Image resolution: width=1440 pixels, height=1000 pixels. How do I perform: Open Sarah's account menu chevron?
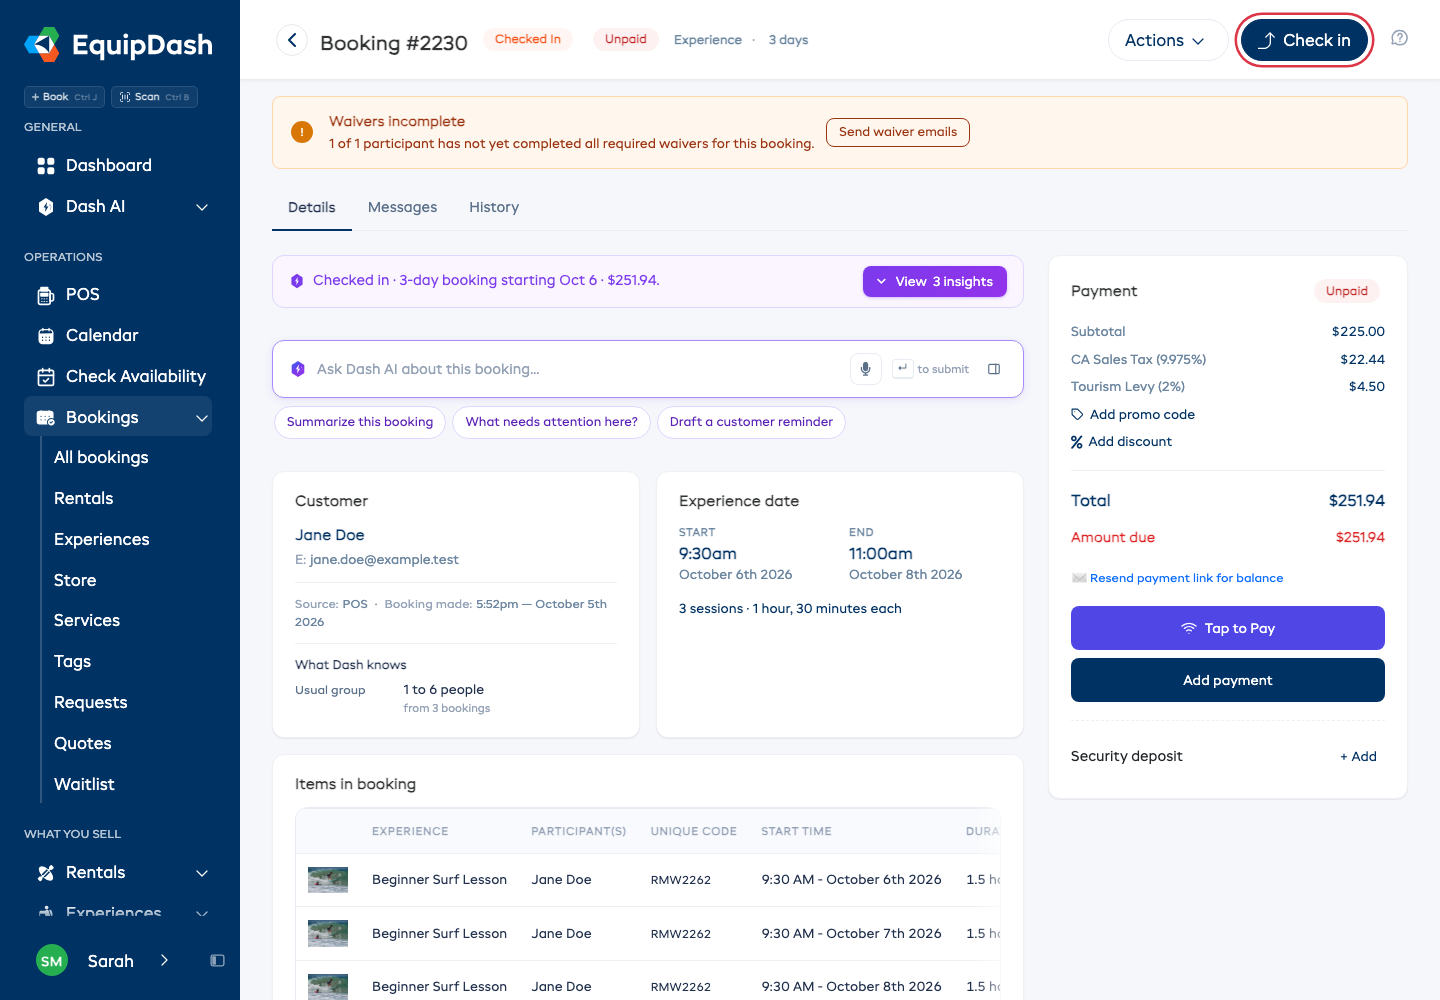point(164,961)
